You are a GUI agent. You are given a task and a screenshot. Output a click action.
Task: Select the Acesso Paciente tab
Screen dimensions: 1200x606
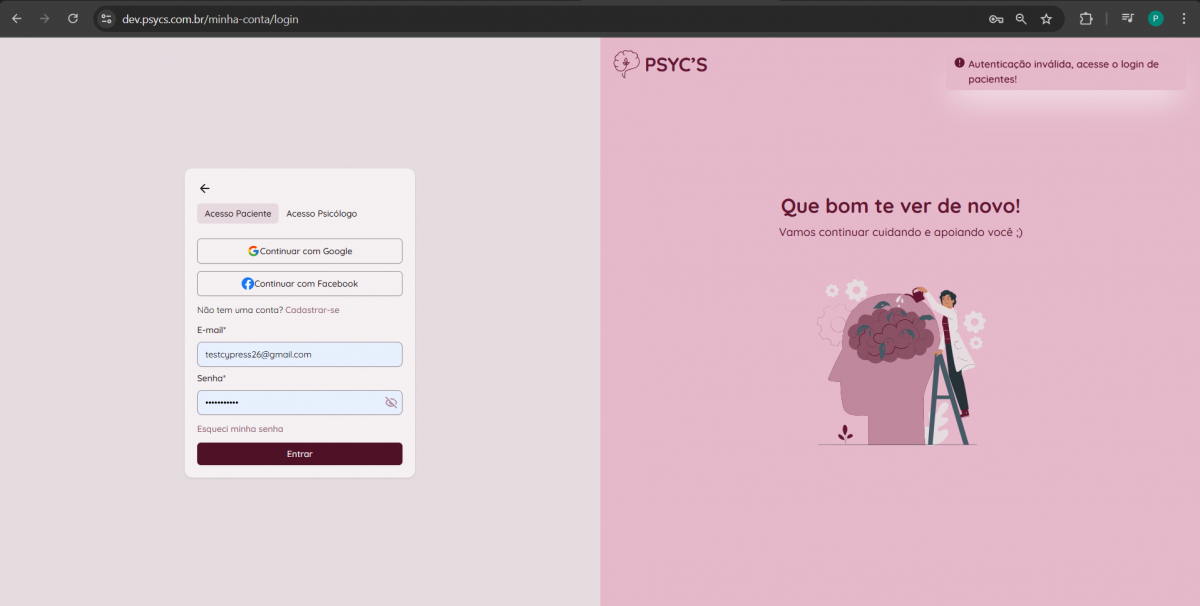[x=238, y=214]
